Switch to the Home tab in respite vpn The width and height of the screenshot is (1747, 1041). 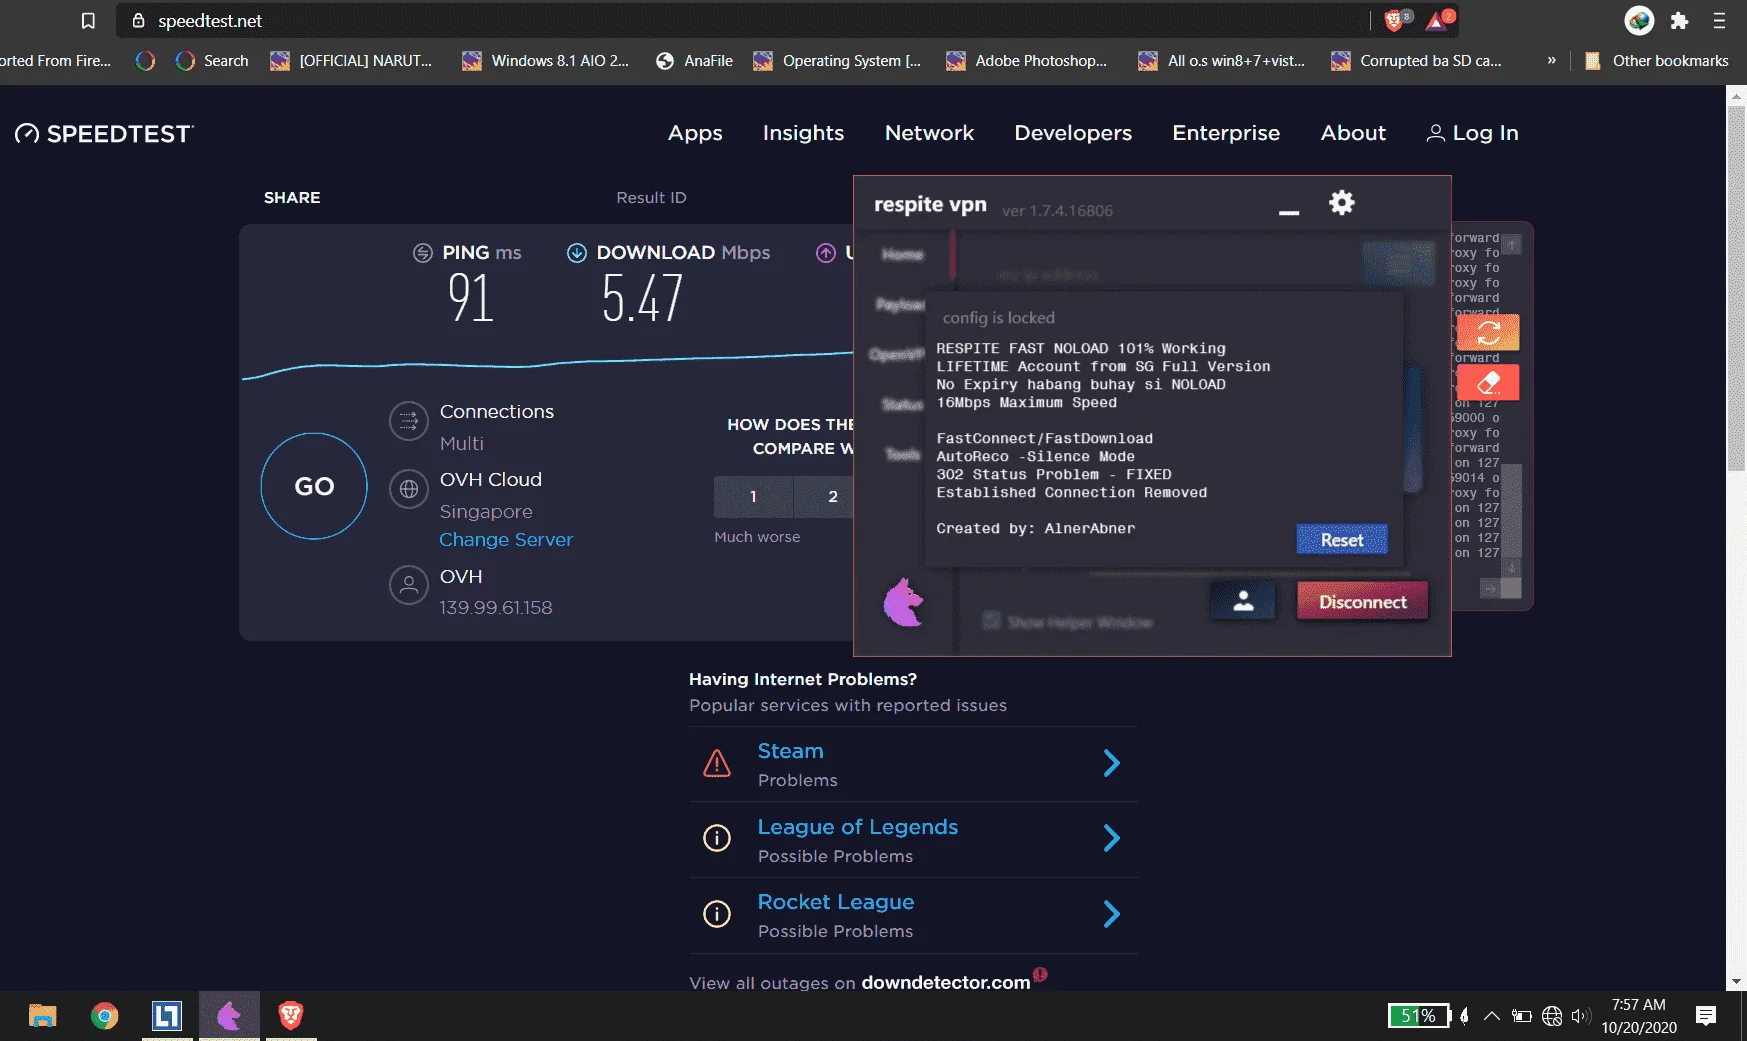pyautogui.click(x=902, y=255)
